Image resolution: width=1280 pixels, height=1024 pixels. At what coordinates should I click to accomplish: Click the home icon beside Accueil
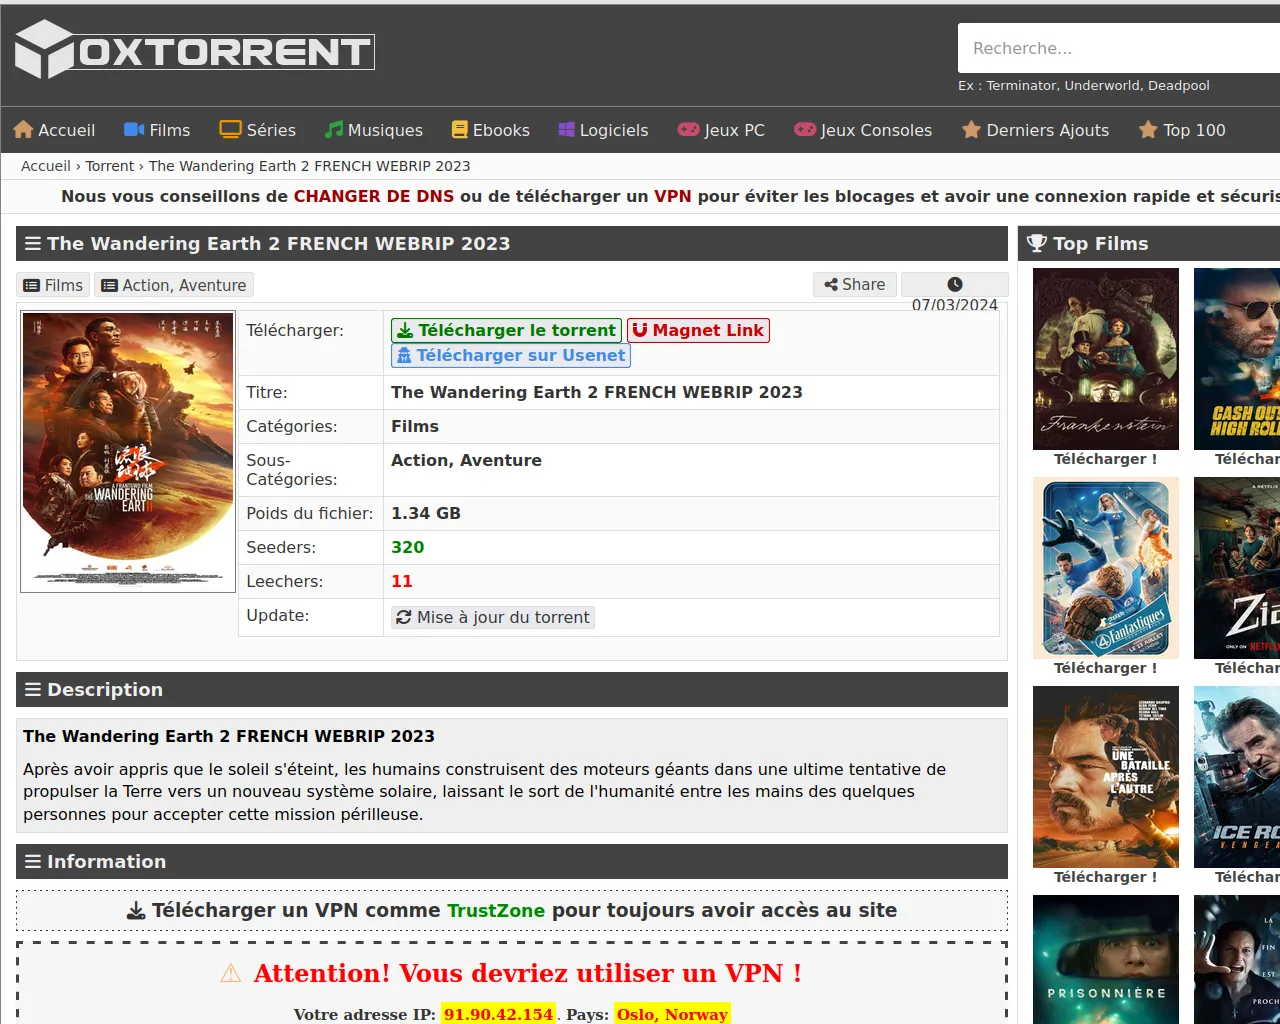pos(24,130)
